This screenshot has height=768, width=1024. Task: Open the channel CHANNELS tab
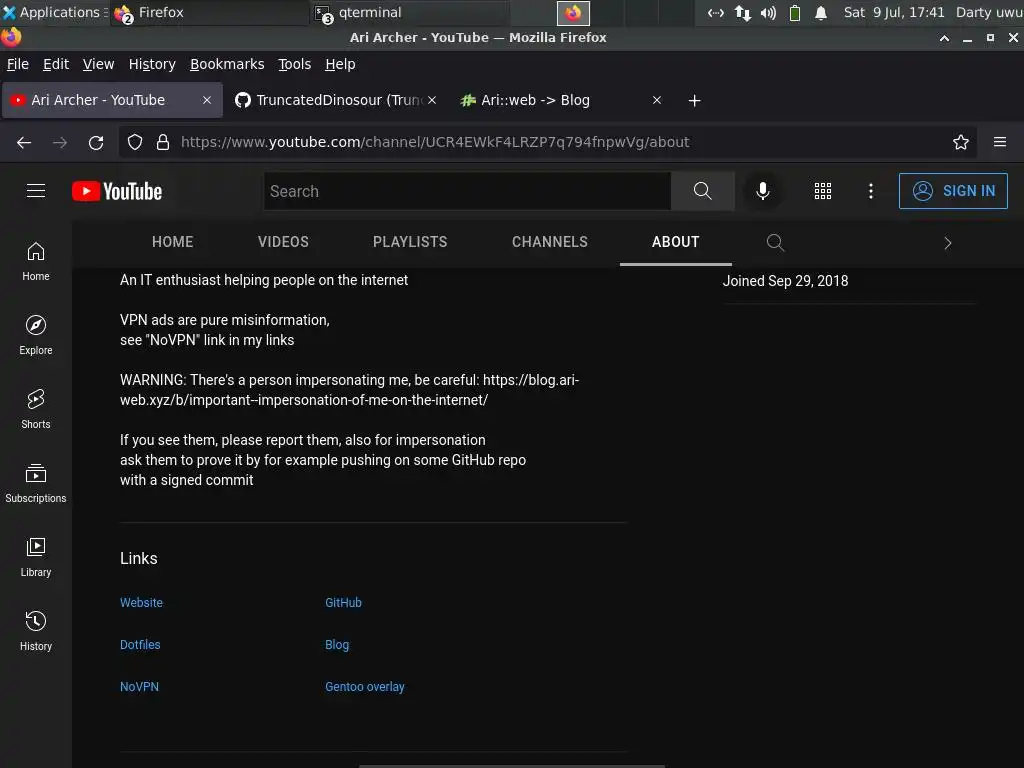tap(550, 242)
